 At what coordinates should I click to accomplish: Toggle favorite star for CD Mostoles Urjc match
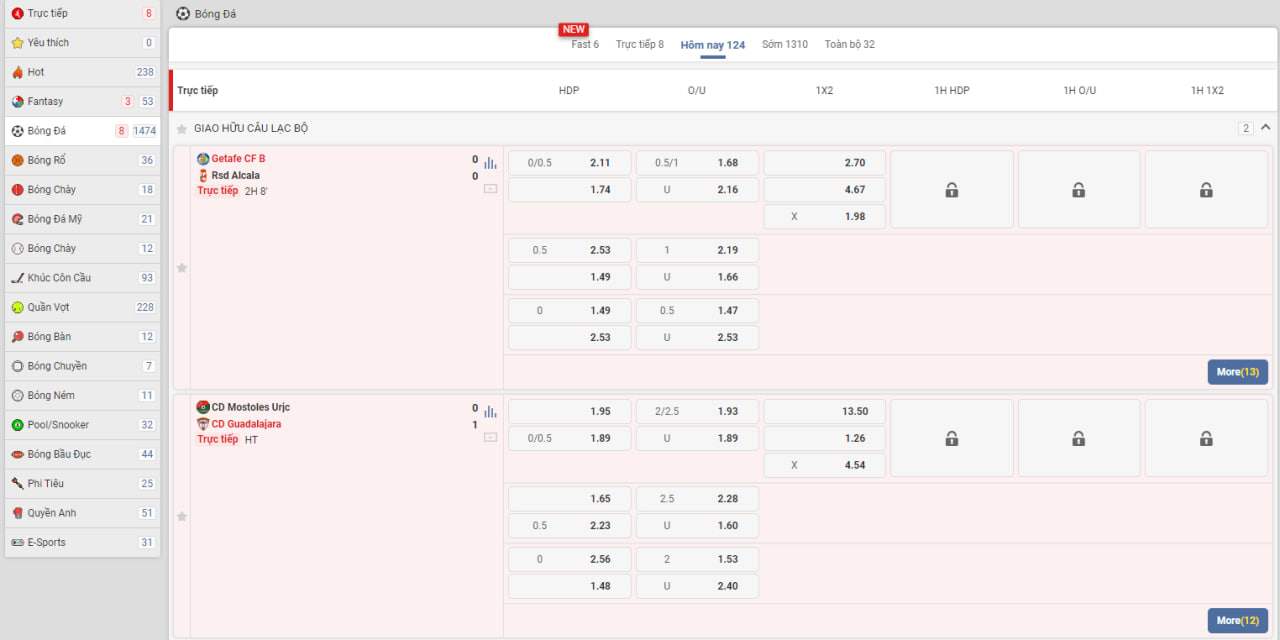pos(182,517)
